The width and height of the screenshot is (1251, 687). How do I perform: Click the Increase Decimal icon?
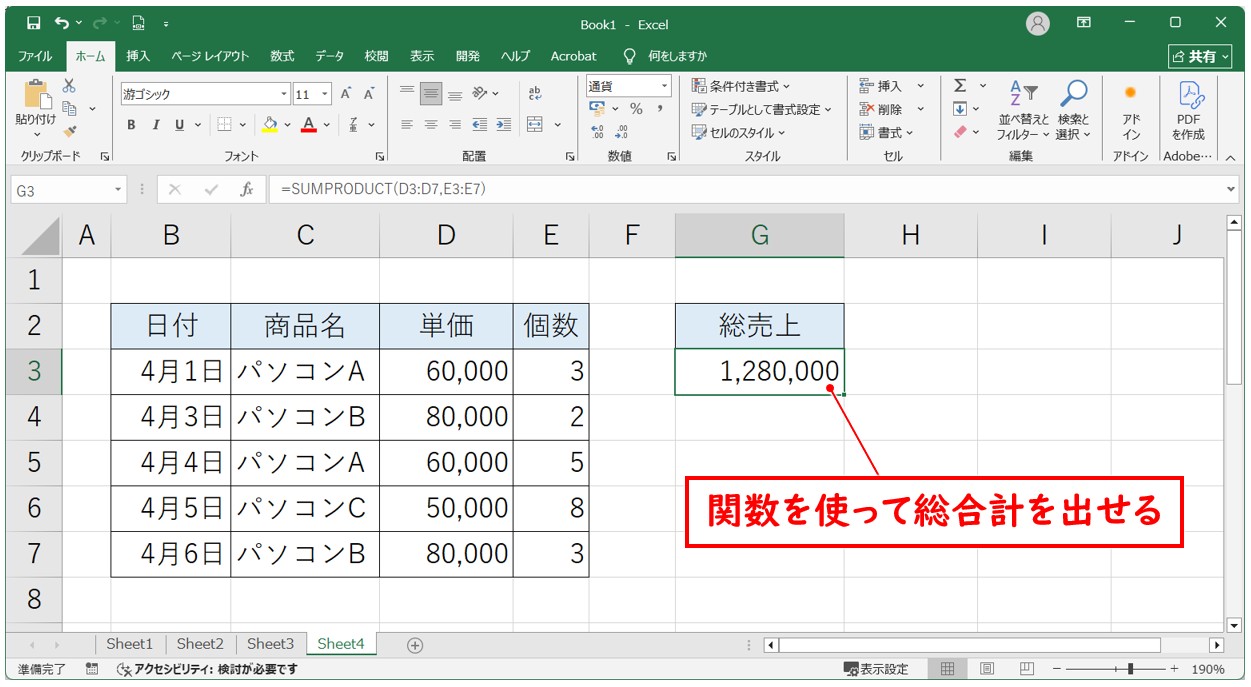coord(598,132)
